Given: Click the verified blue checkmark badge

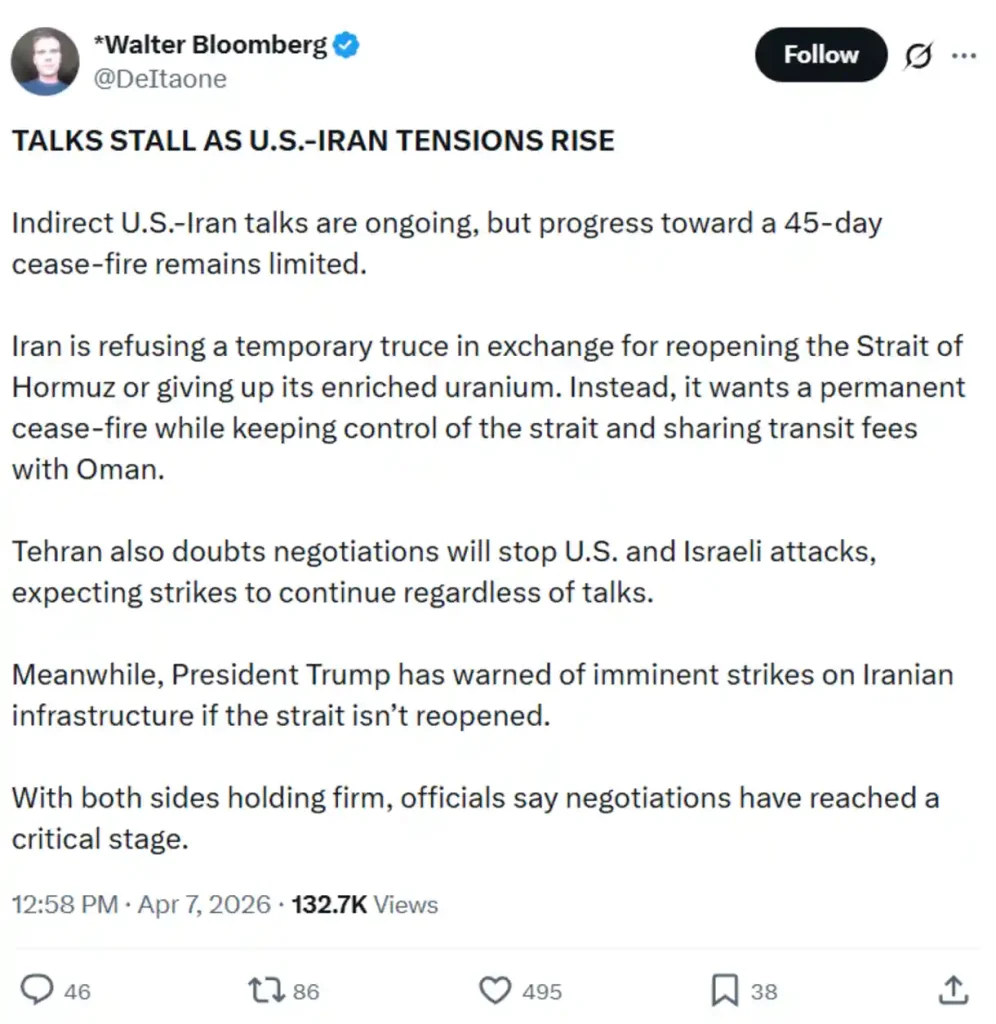Looking at the screenshot, I should pyautogui.click(x=344, y=44).
